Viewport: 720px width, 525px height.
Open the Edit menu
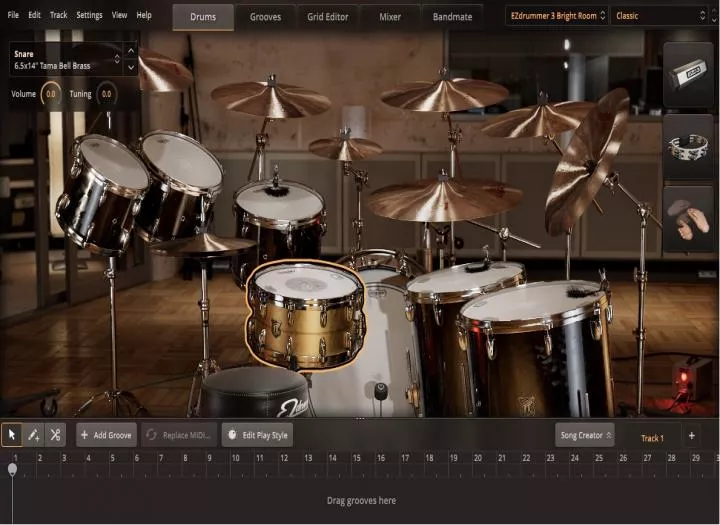pyautogui.click(x=34, y=15)
